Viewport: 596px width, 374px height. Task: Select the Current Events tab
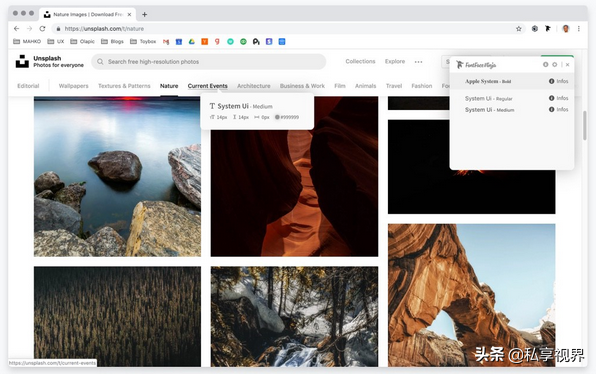tap(208, 86)
